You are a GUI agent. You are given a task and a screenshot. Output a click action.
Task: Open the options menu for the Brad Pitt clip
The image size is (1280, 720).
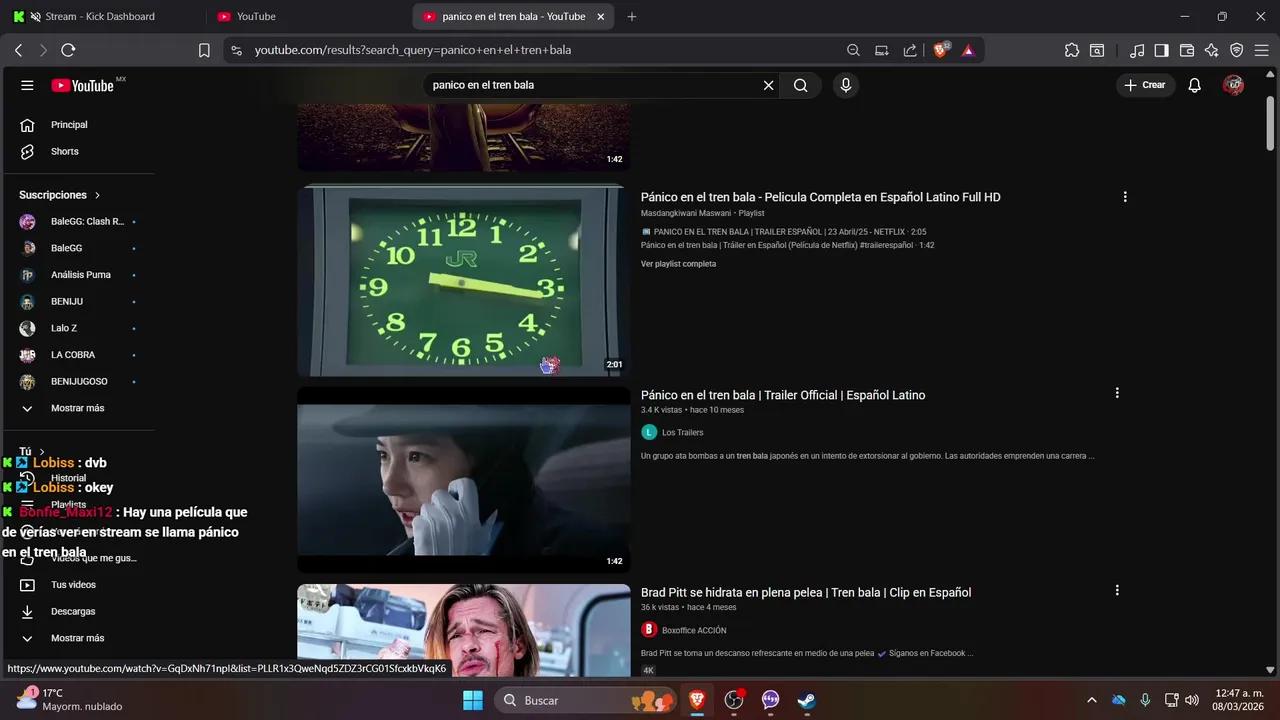point(1117,591)
